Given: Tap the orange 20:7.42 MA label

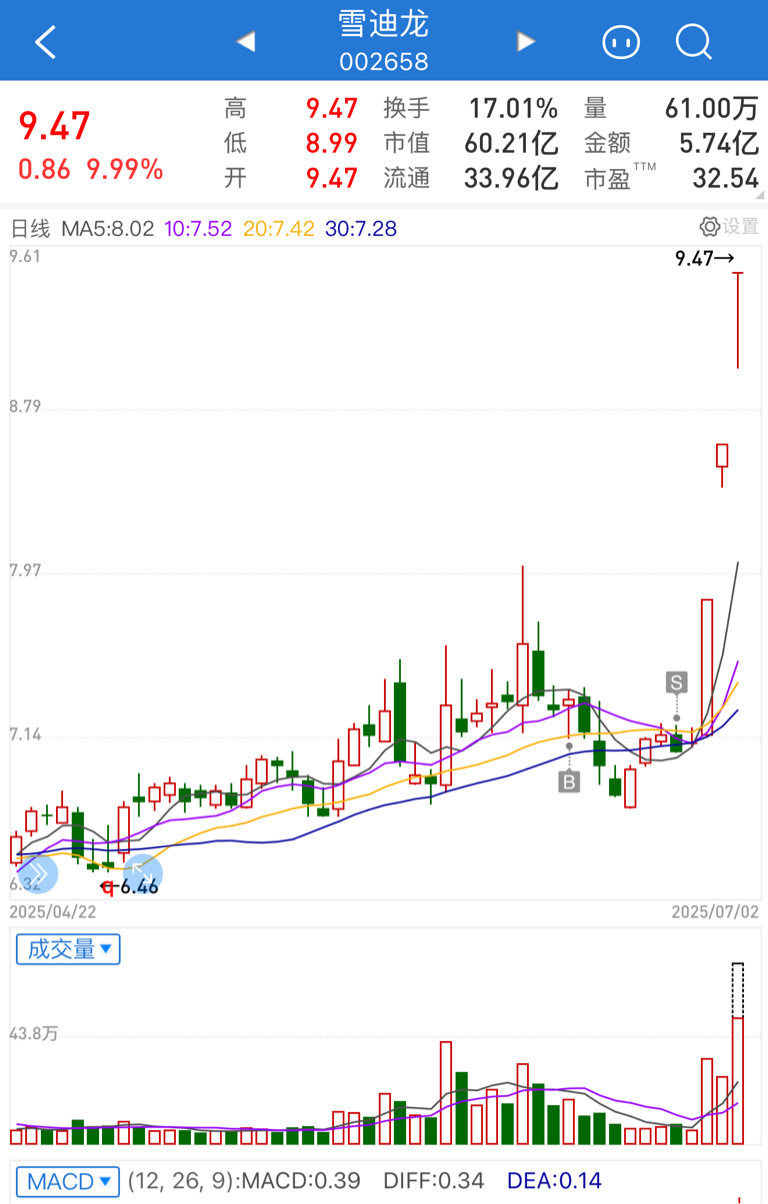Looking at the screenshot, I should (x=279, y=229).
